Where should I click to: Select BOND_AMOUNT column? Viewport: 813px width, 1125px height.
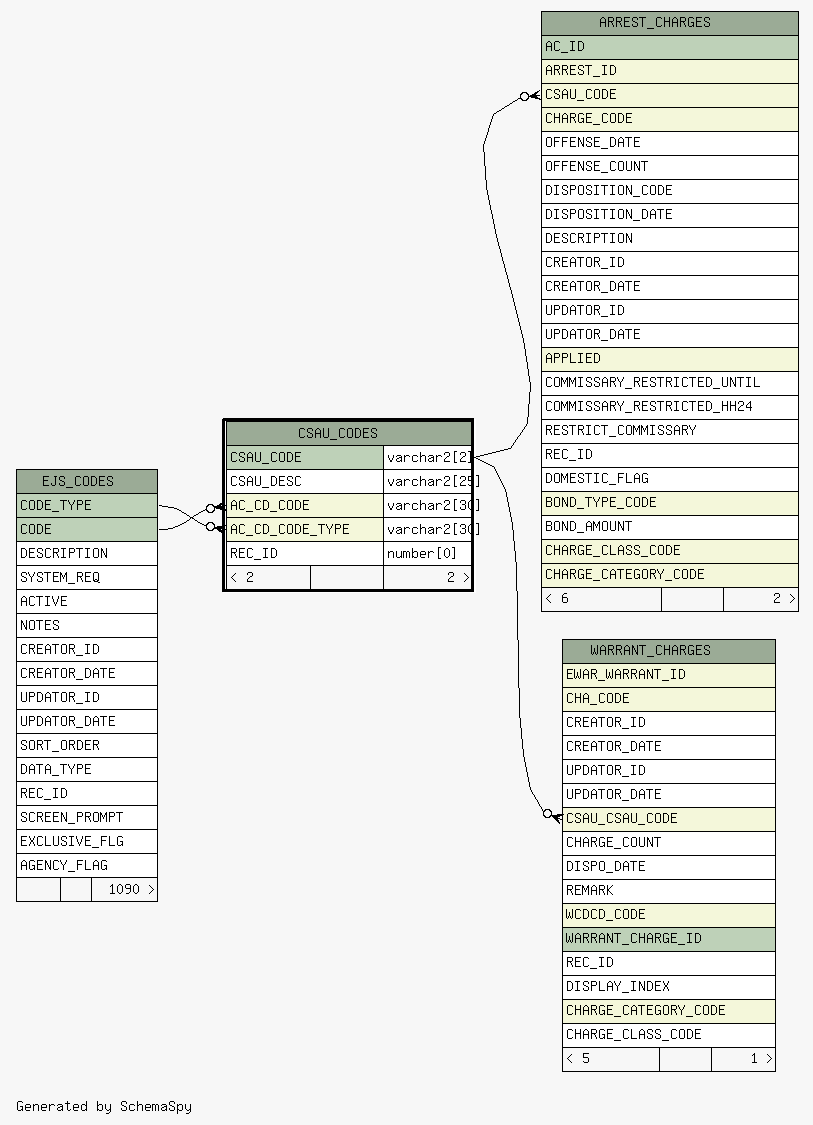[669, 527]
